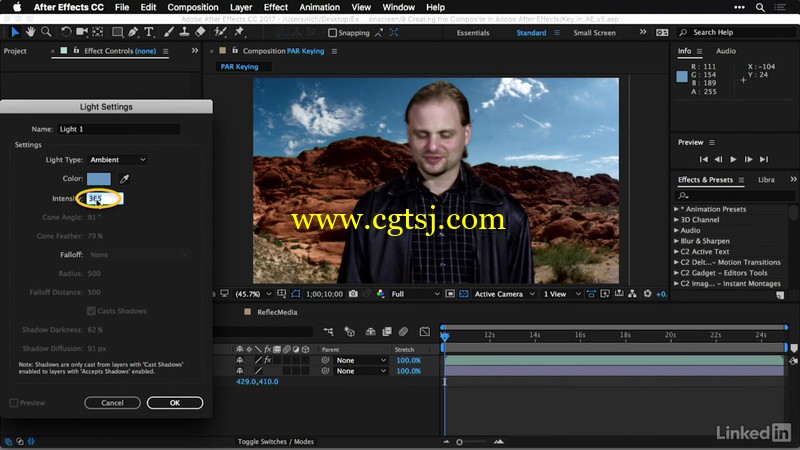Expand the 3D Channel effects category
800x450 pixels.
676,220
